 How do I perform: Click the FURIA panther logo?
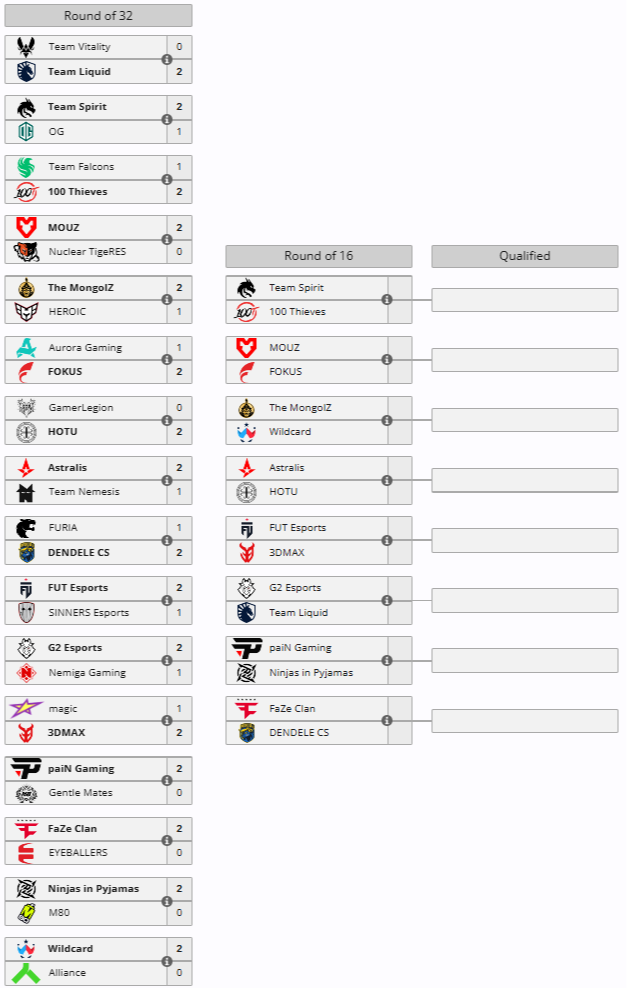[x=26, y=527]
